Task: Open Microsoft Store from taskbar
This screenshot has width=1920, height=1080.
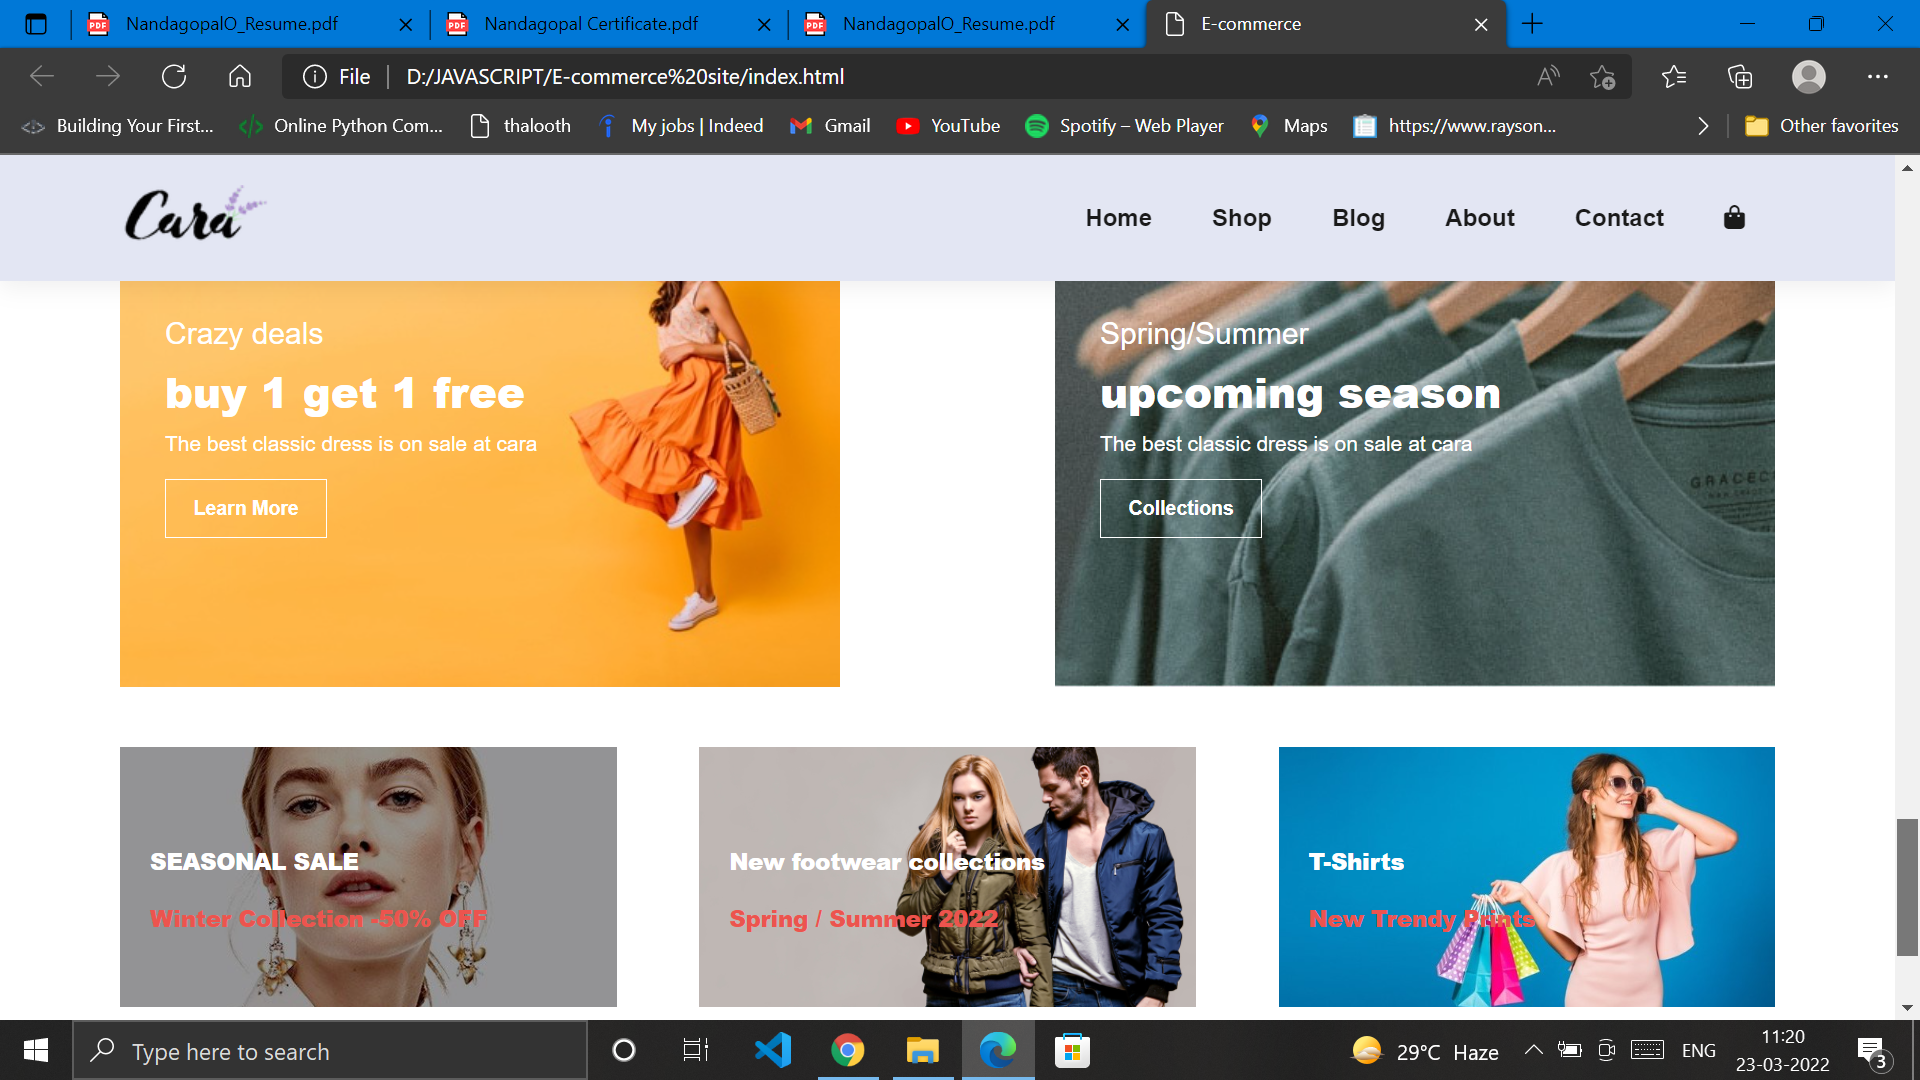Action: pos(1072,1050)
